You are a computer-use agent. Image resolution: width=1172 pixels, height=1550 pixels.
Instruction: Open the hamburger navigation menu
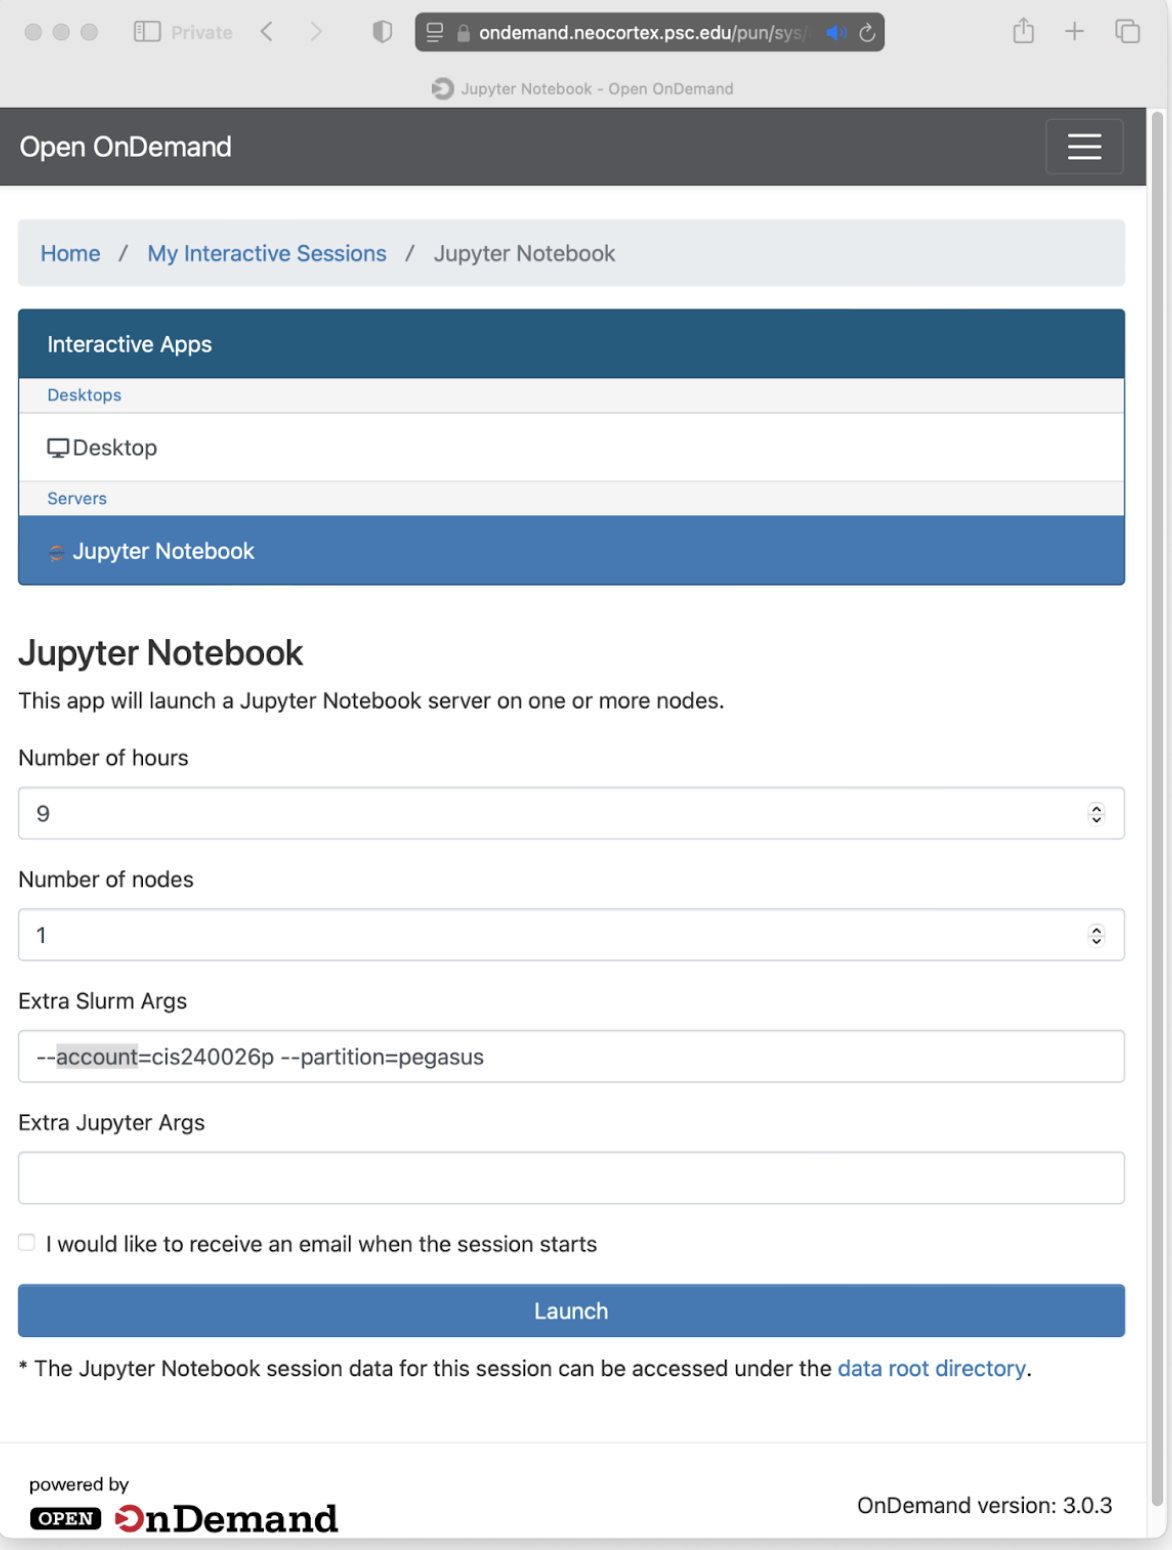pos(1084,146)
